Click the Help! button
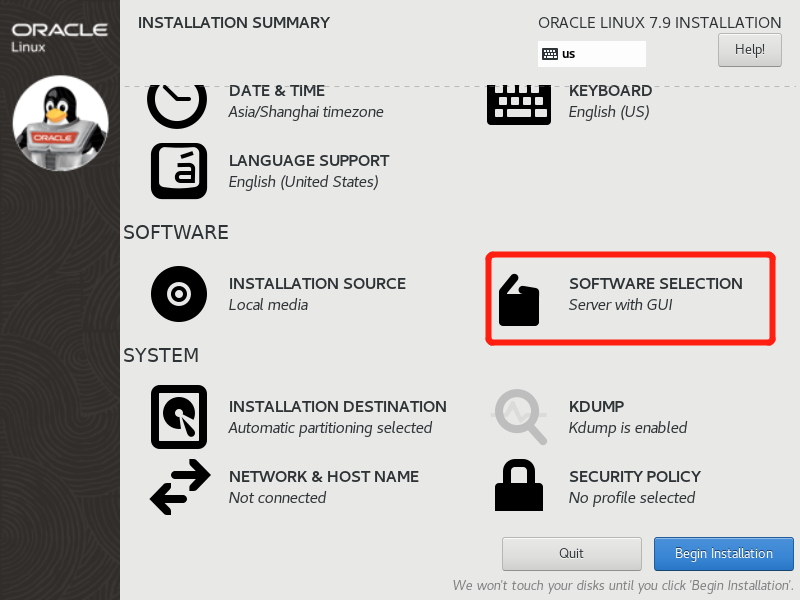 click(x=749, y=50)
